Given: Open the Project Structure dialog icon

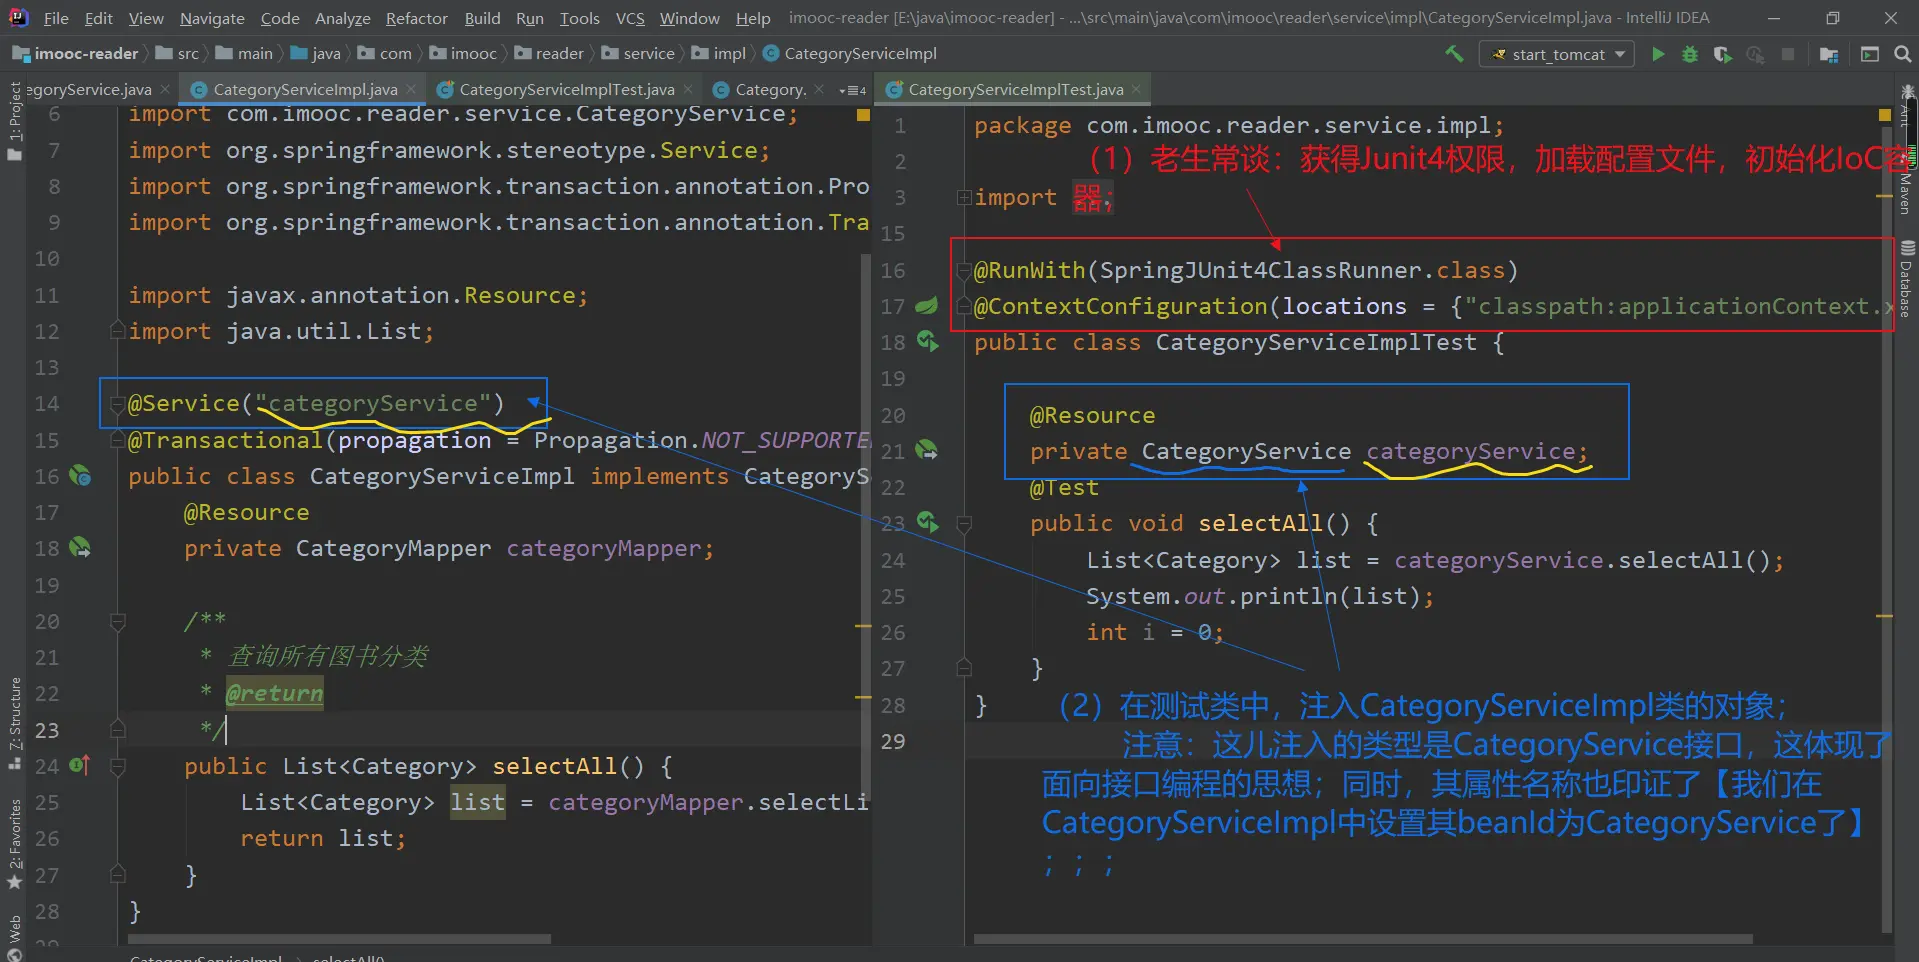Looking at the screenshot, I should point(1829,54).
